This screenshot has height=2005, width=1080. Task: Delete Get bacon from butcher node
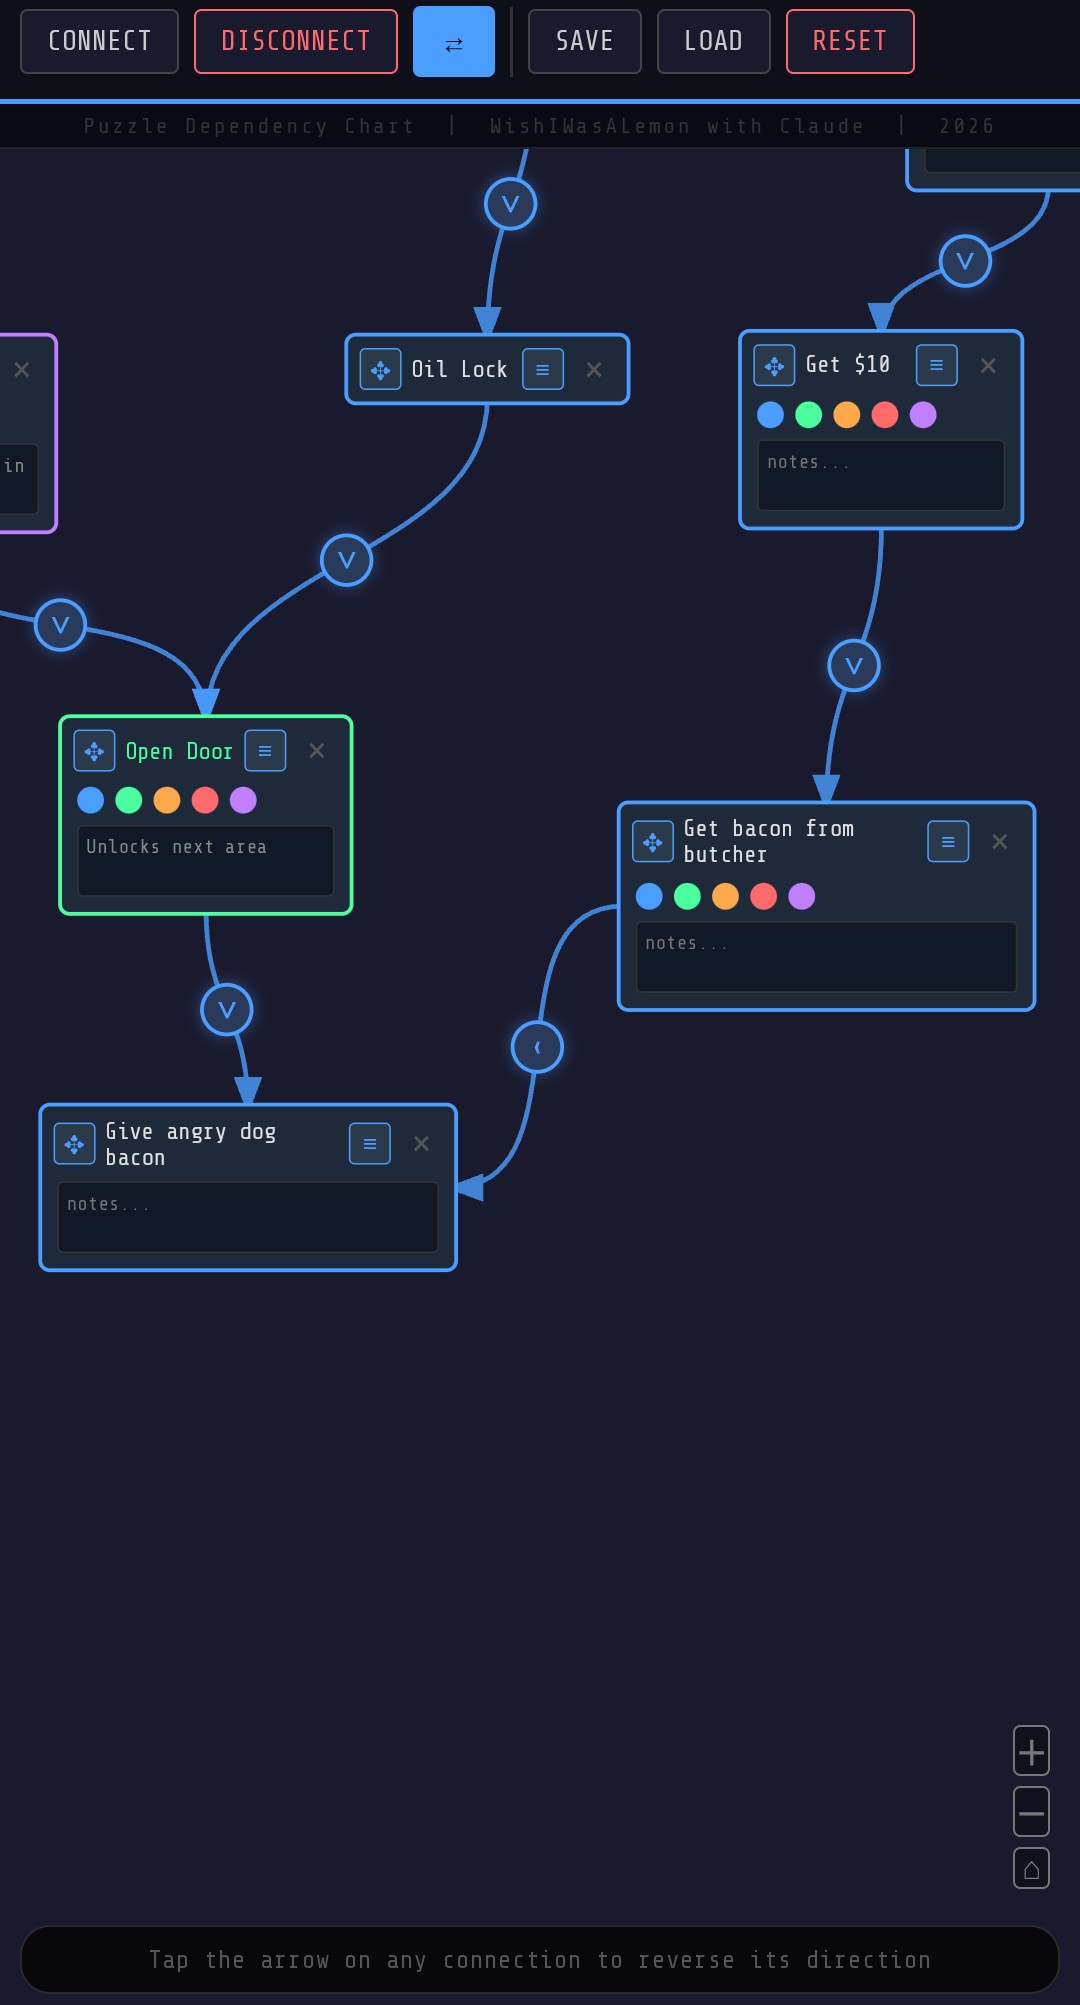pos(1000,842)
